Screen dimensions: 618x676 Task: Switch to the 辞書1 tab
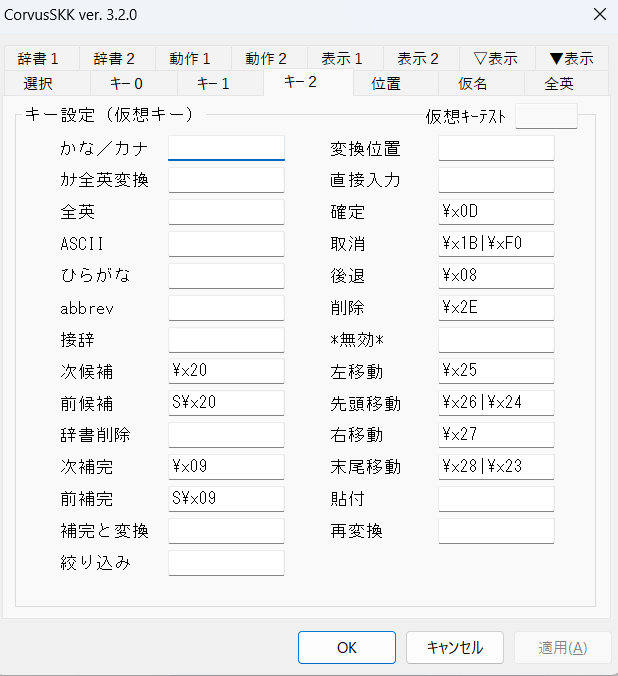[42, 58]
